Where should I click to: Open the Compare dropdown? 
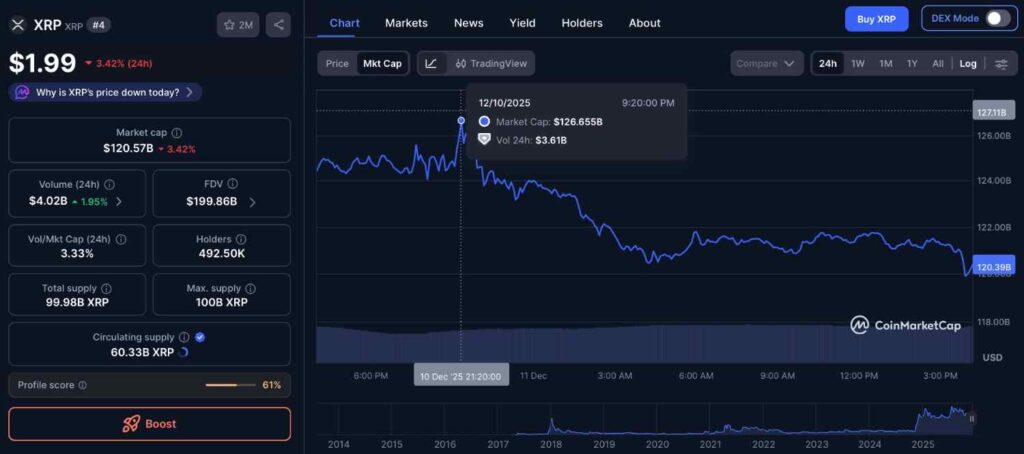(x=766, y=64)
